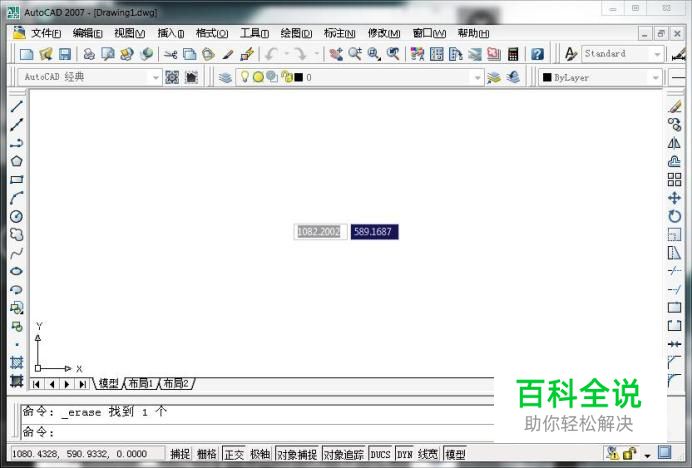Click the Undo arrow
Screen dimensions: 692x468
[271, 54]
